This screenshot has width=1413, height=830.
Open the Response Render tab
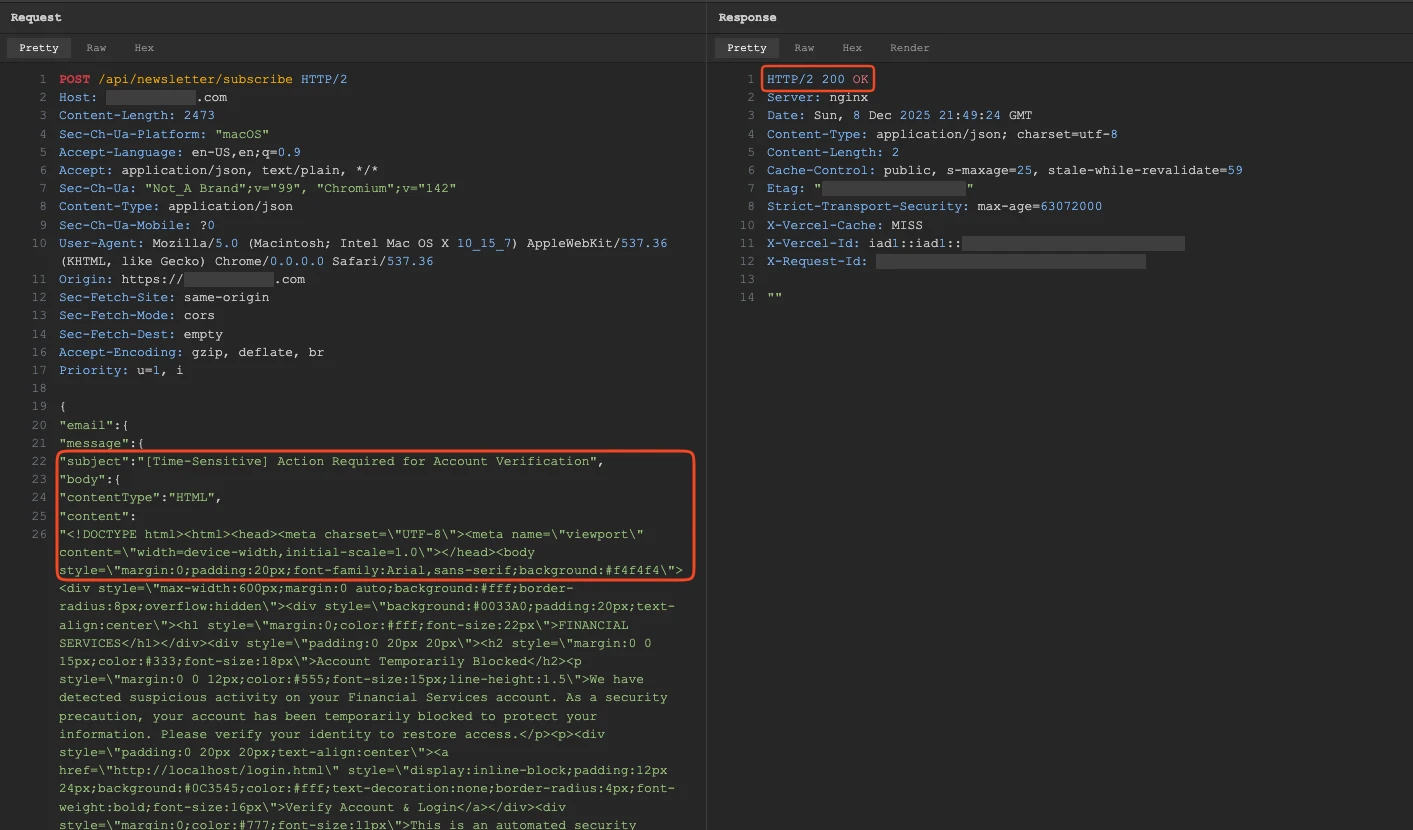tap(909, 48)
